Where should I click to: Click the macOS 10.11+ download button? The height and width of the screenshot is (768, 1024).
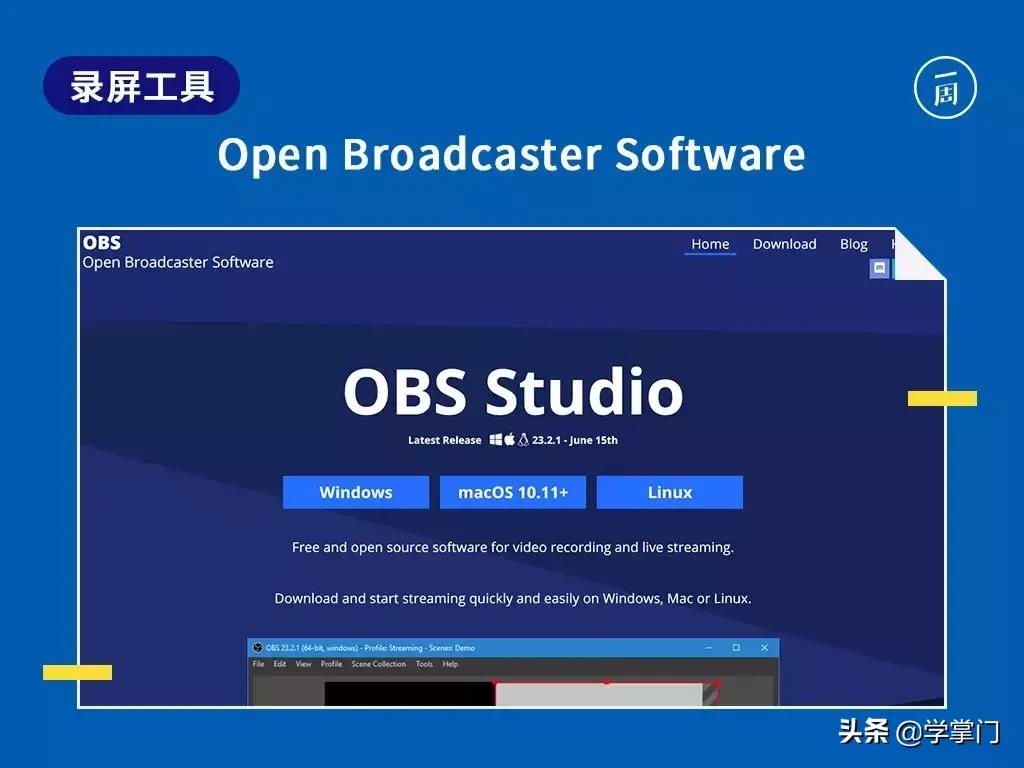pos(513,492)
